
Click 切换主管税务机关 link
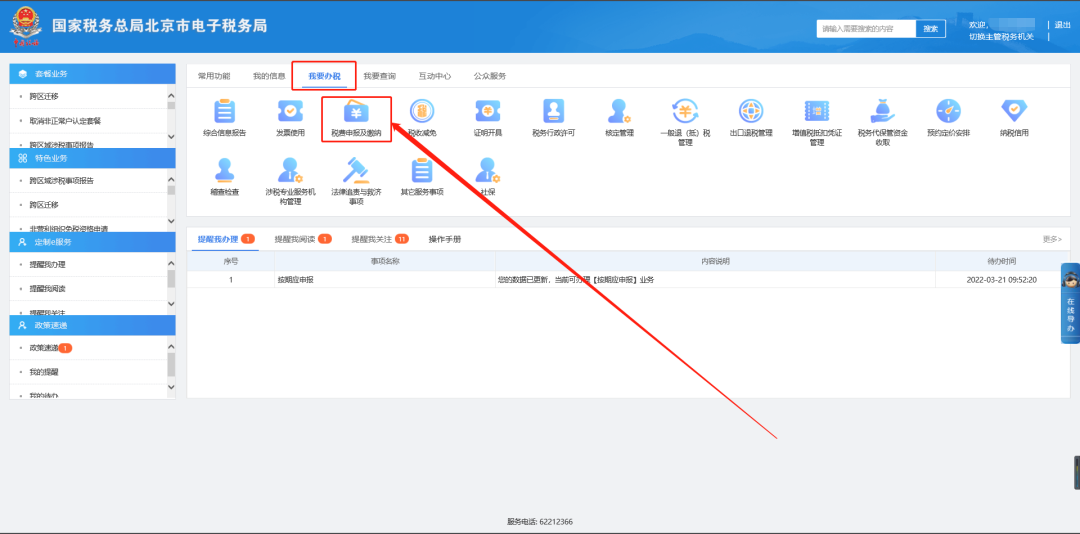coord(1002,37)
